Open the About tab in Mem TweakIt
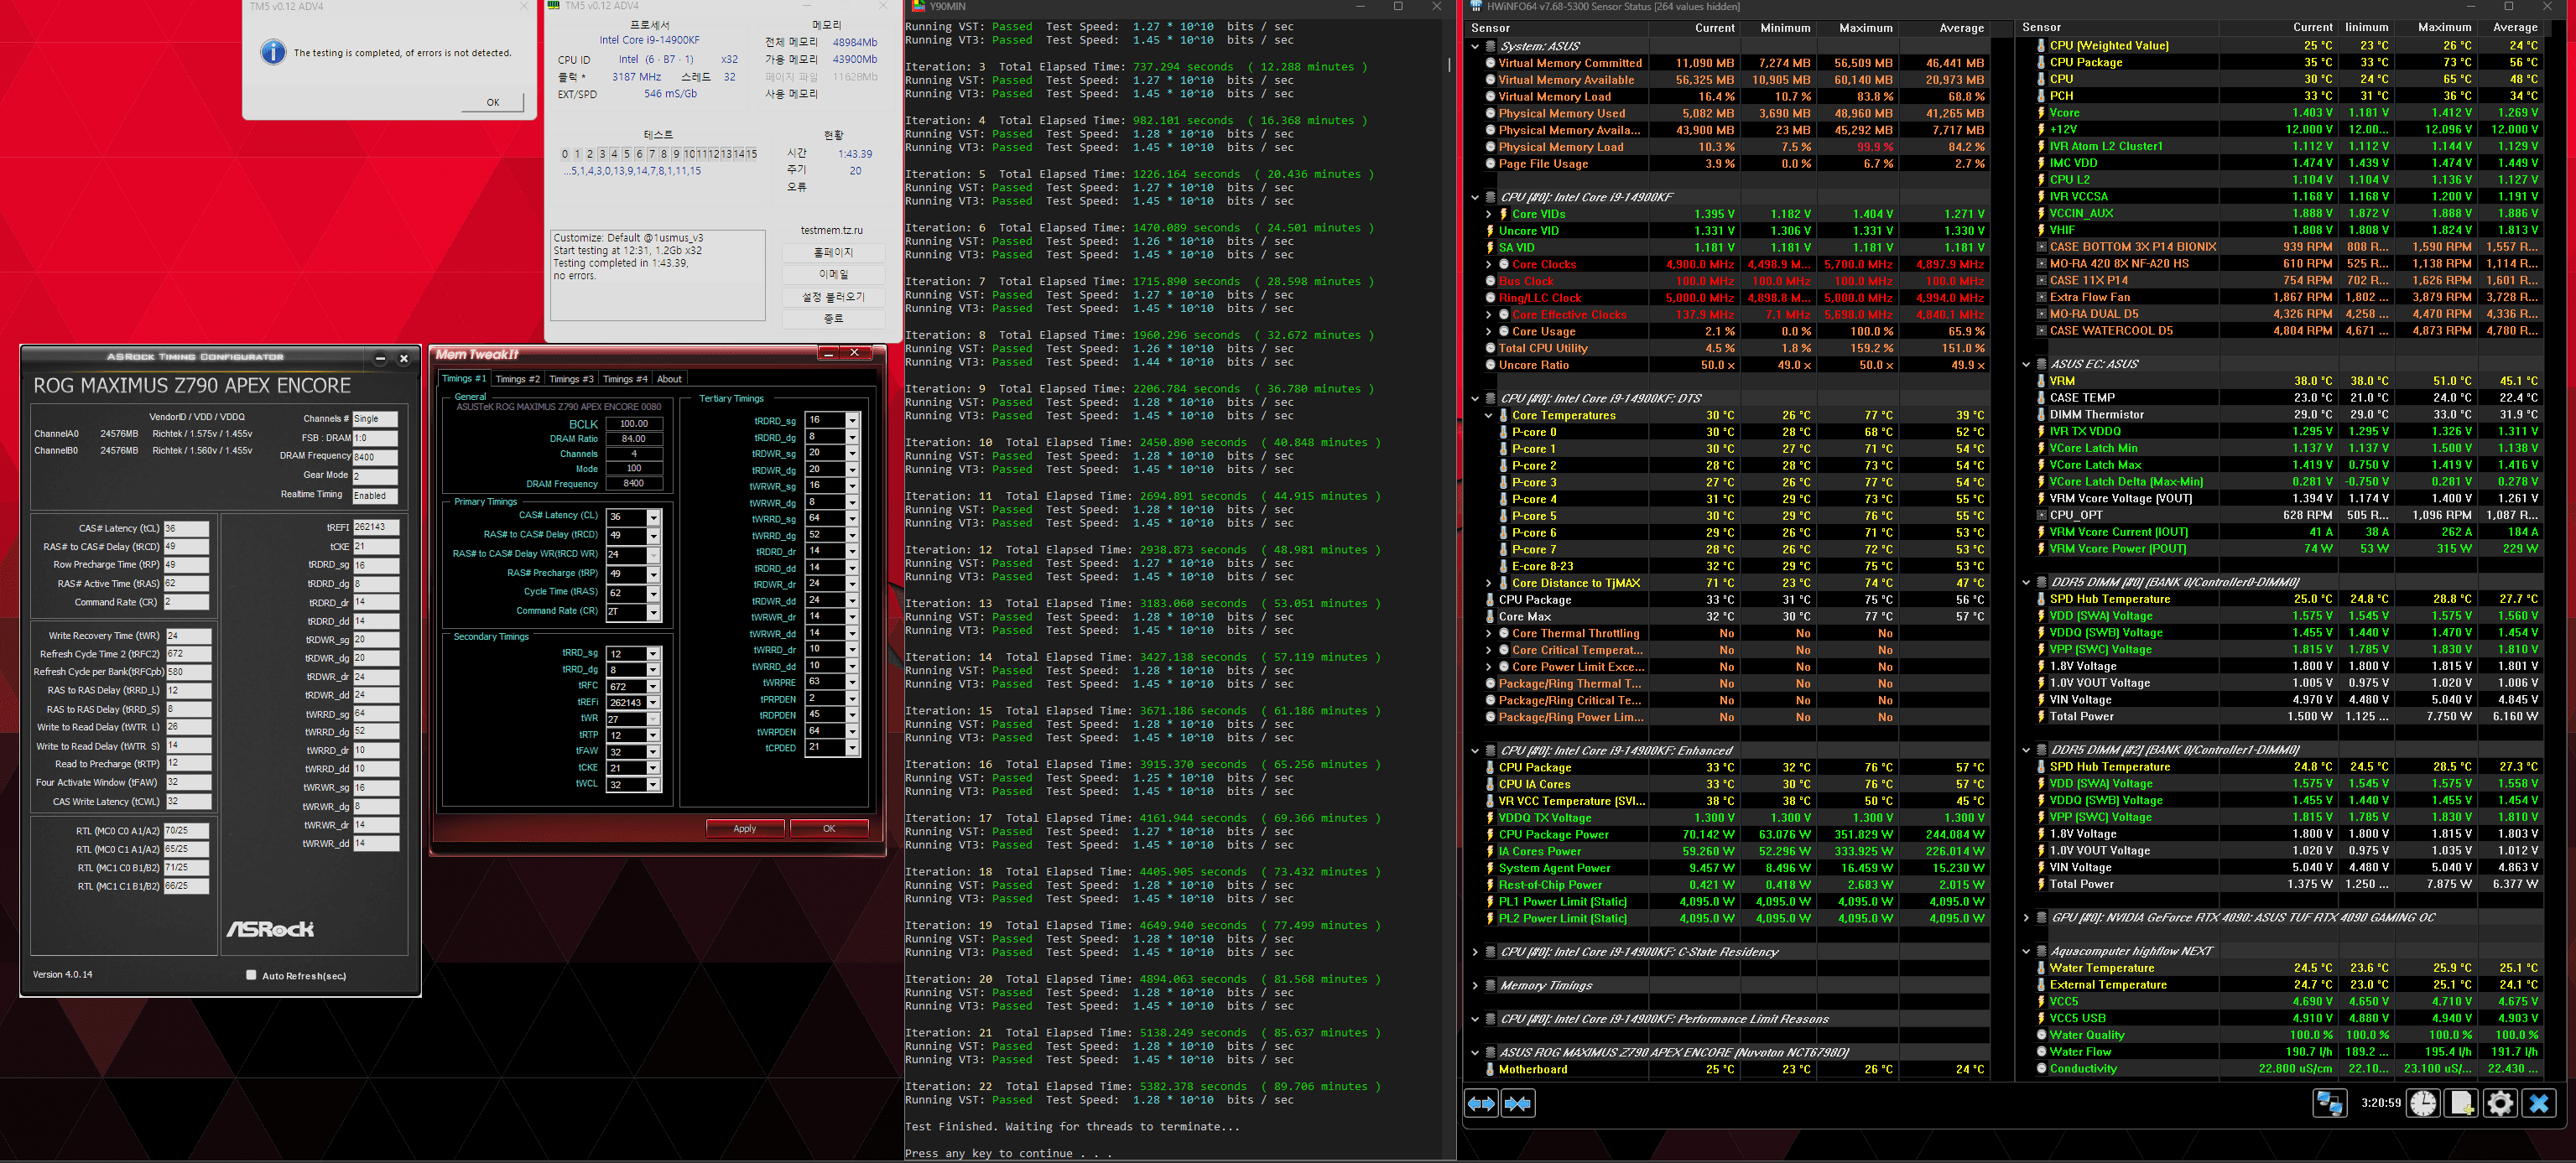 [669, 379]
